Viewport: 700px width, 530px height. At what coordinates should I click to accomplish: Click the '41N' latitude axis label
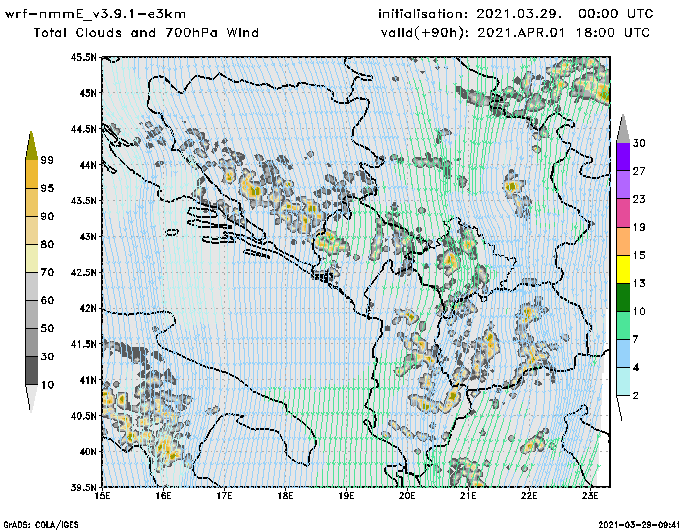coord(88,380)
